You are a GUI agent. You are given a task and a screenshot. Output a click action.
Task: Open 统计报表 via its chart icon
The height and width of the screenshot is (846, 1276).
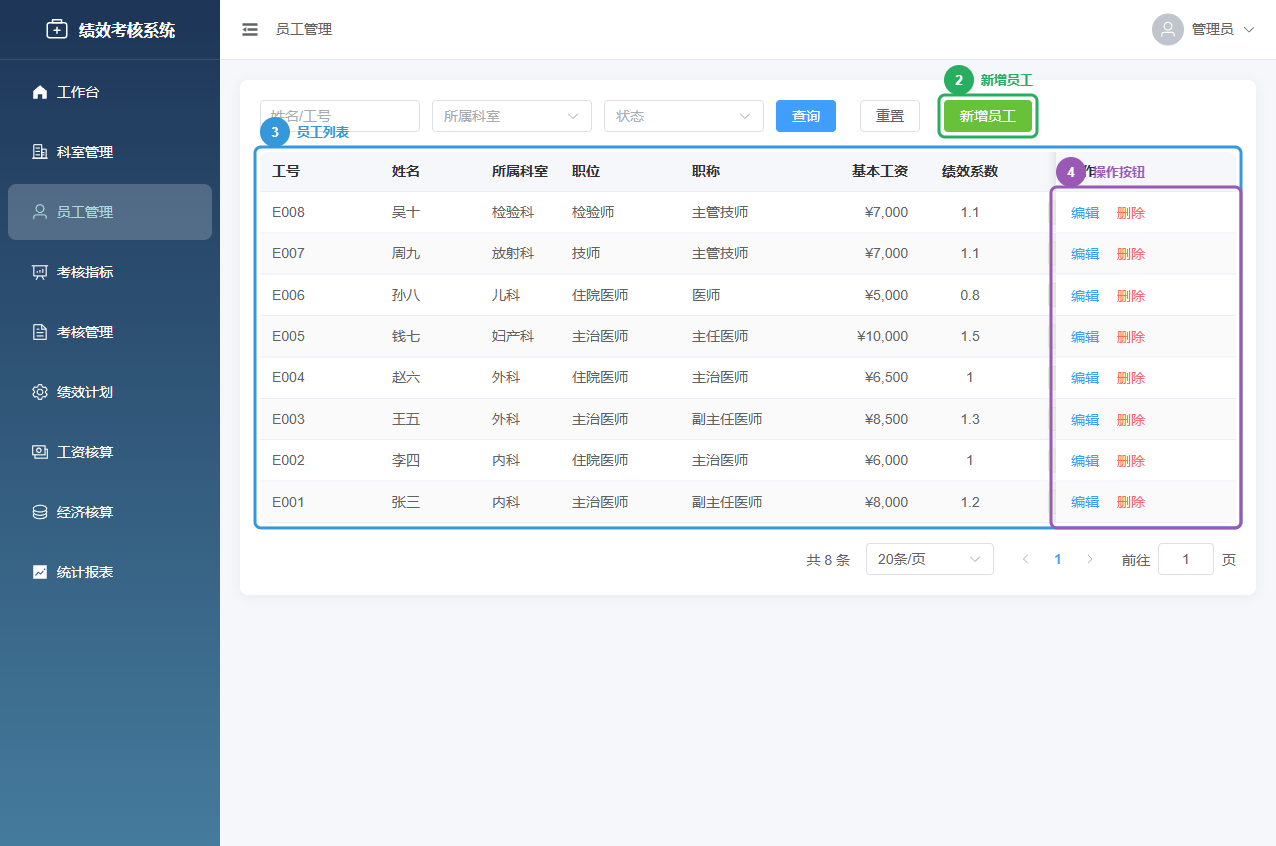pos(40,571)
